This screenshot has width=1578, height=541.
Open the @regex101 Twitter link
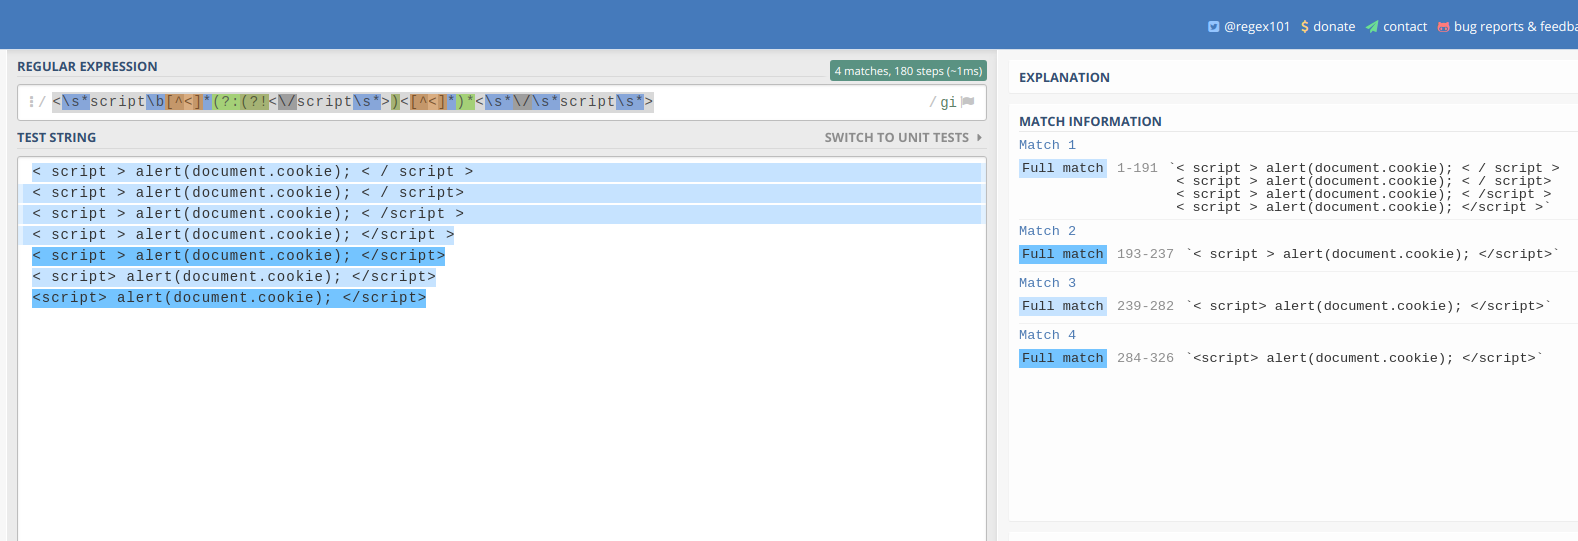(1257, 27)
